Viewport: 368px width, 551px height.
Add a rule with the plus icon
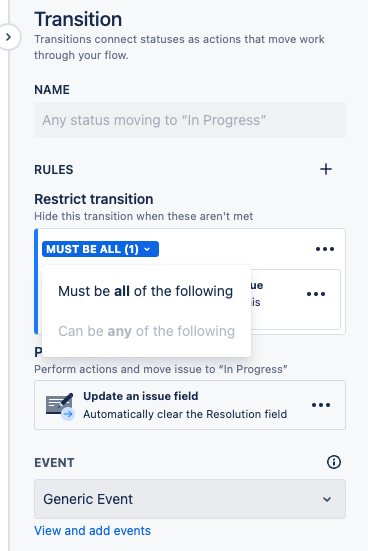(326, 169)
